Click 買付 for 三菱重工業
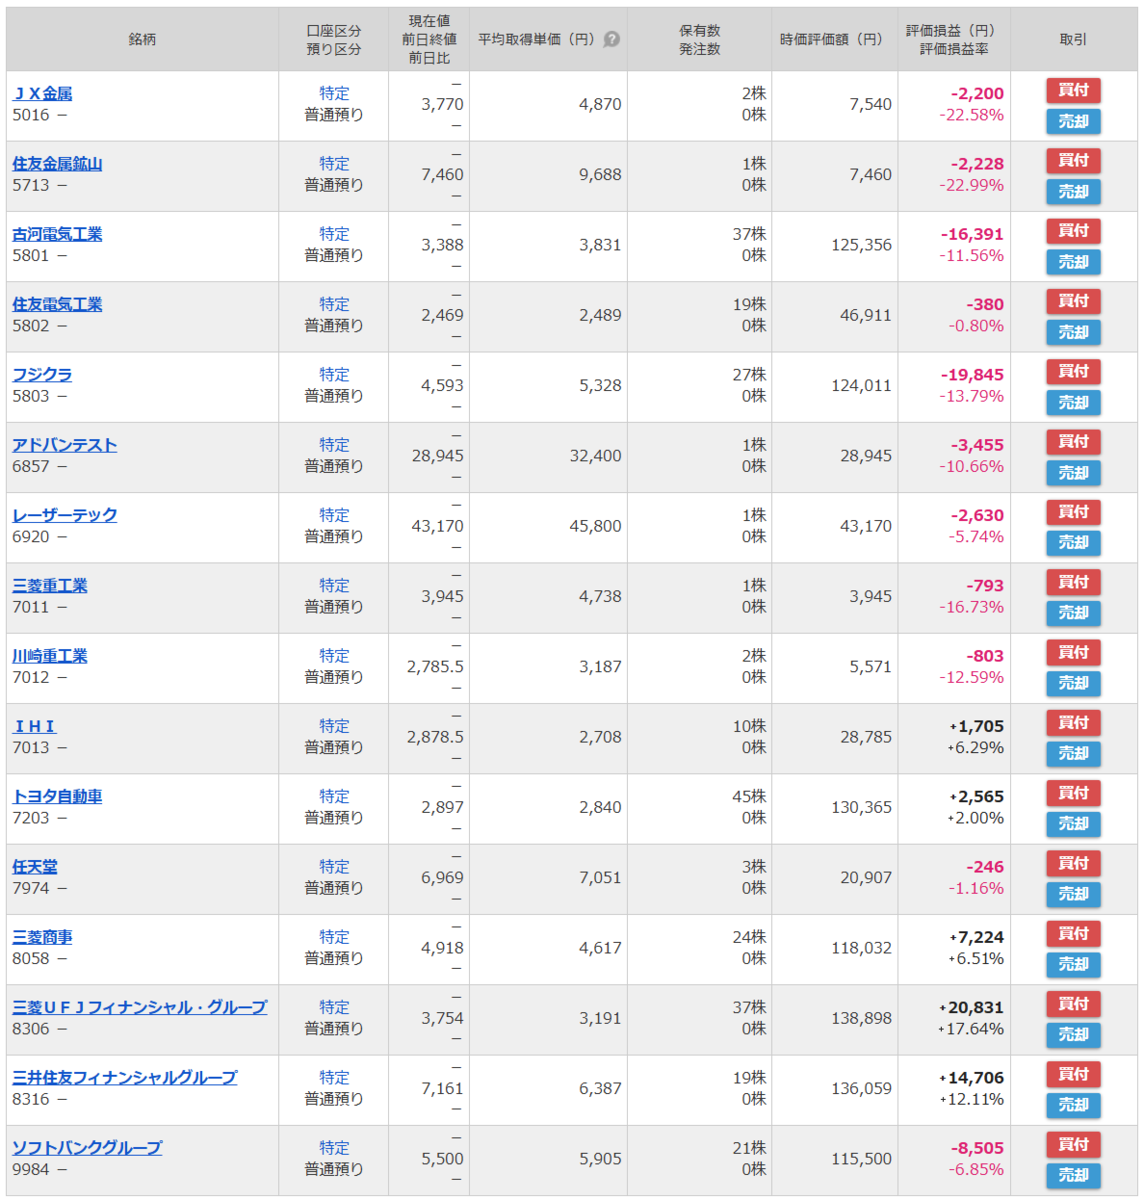Viewport: 1144px width, 1200px height. coord(1073,583)
